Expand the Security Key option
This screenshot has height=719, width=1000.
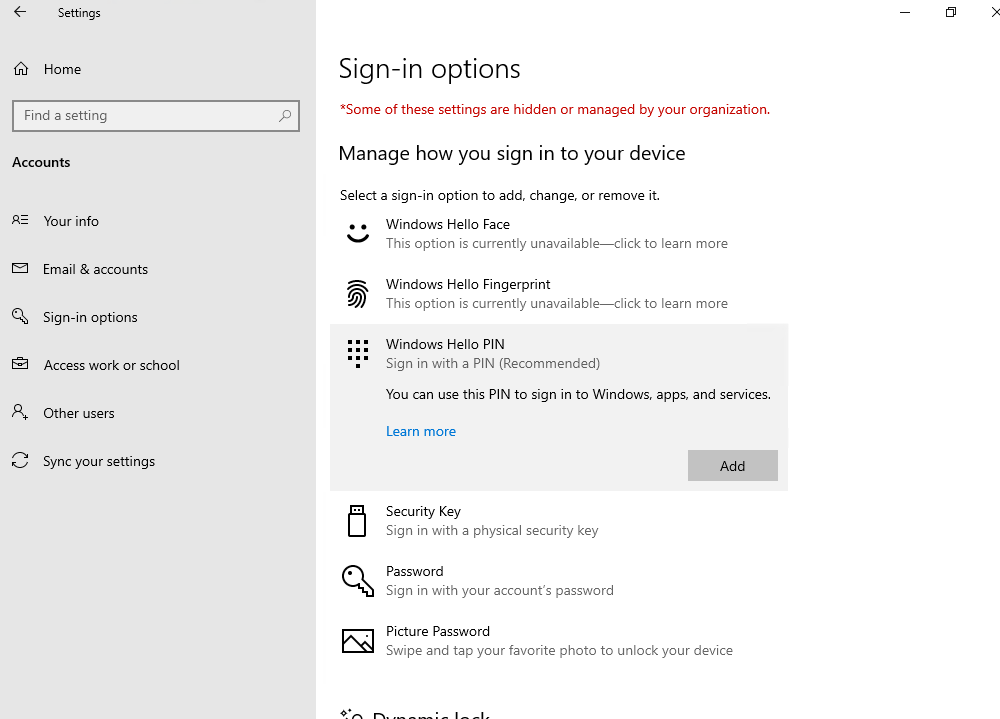click(x=559, y=521)
